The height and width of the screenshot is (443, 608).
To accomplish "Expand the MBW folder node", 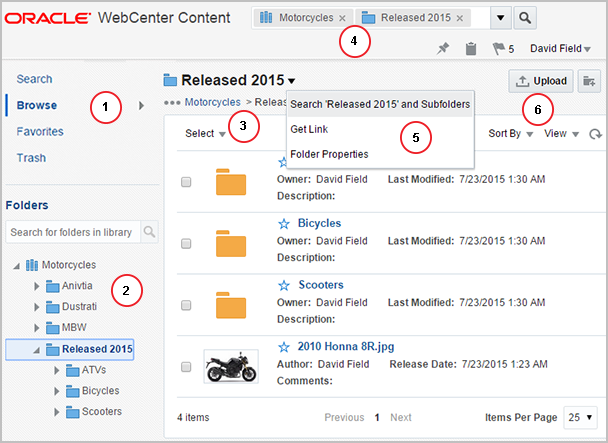I will (x=36, y=328).
